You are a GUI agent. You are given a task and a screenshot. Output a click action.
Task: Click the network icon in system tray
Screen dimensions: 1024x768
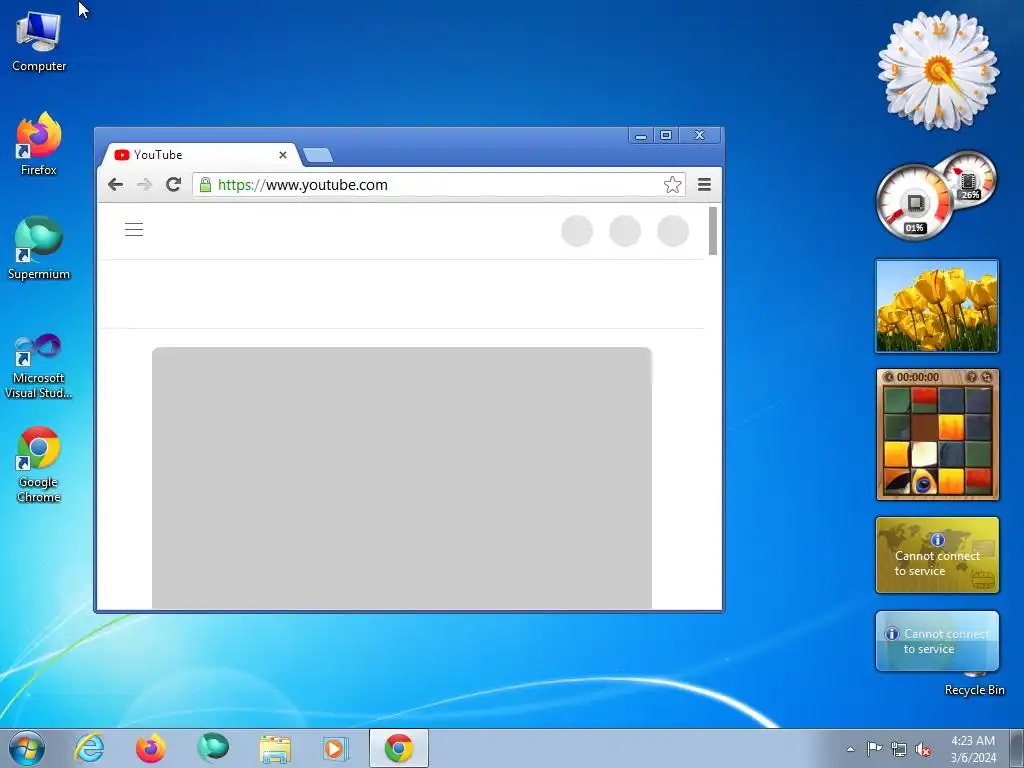899,749
